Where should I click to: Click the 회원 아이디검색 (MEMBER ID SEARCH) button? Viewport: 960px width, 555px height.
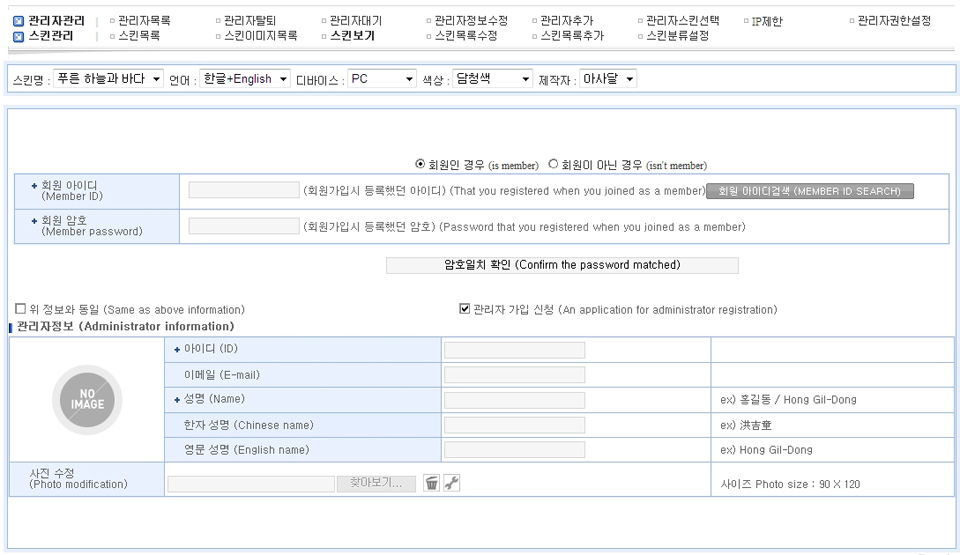pos(809,191)
